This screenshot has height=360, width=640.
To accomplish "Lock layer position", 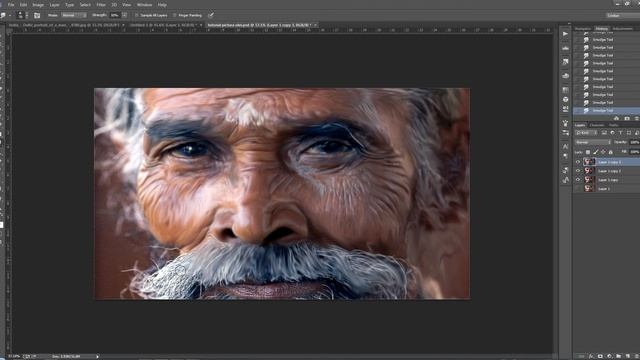I will [603, 152].
